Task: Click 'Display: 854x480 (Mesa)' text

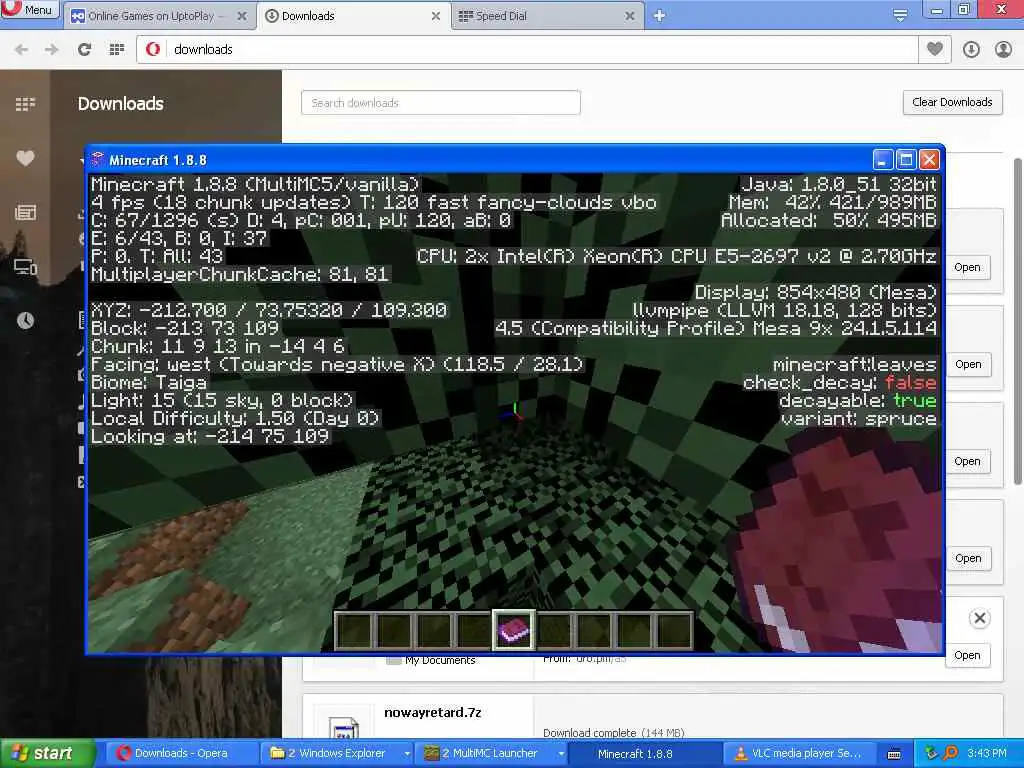Action: 816,293
